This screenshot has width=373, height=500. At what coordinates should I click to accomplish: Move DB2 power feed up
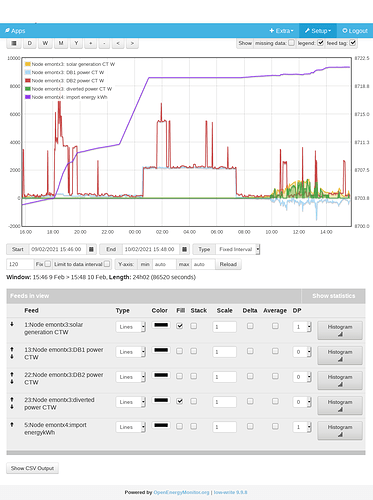12,374
